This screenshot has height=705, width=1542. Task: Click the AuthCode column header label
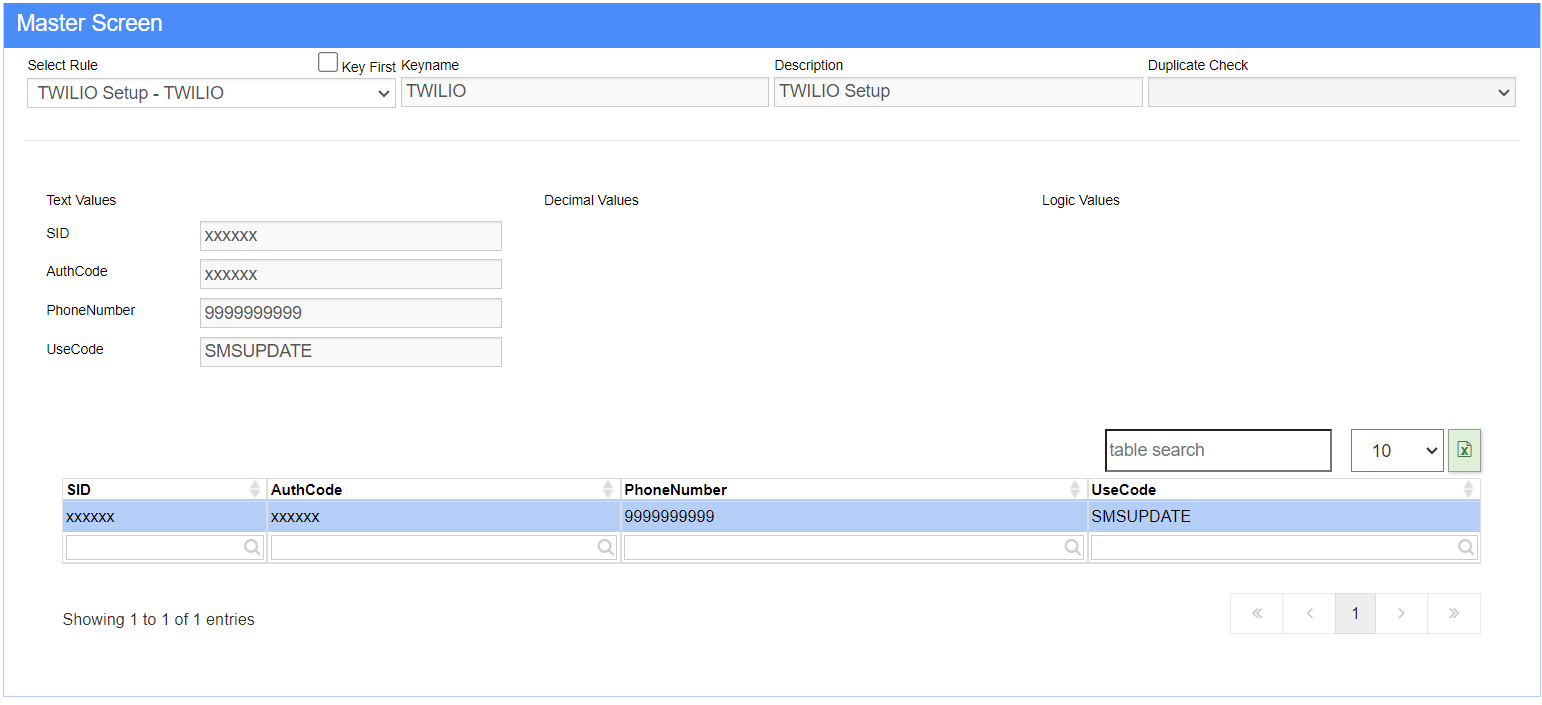[x=306, y=490]
